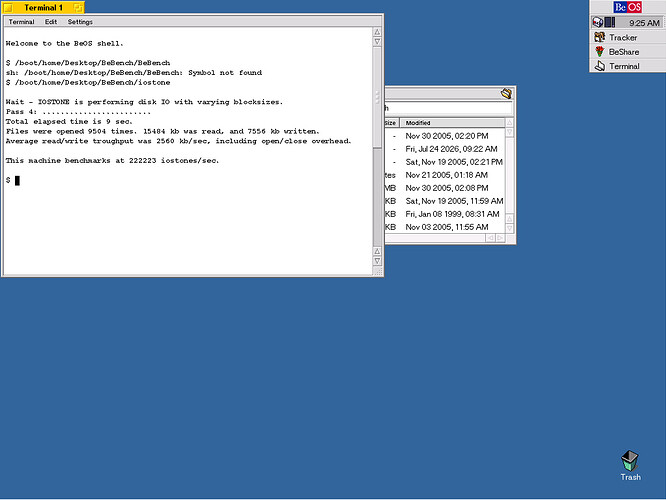Open the Terminal menu
The width and height of the screenshot is (666, 500).
[21, 22]
